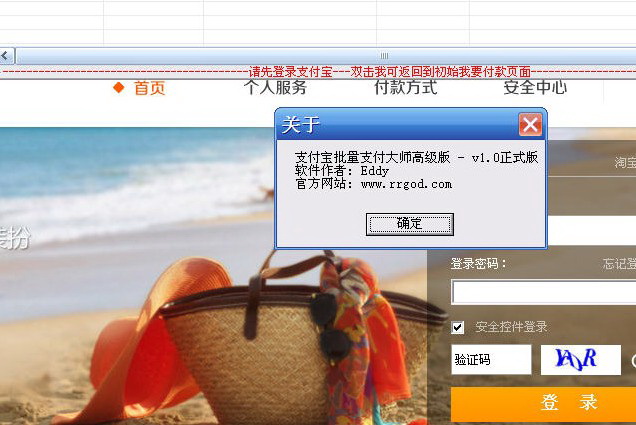The height and width of the screenshot is (425, 636).
Task: Click the 验证码 input field
Action: click(x=491, y=359)
